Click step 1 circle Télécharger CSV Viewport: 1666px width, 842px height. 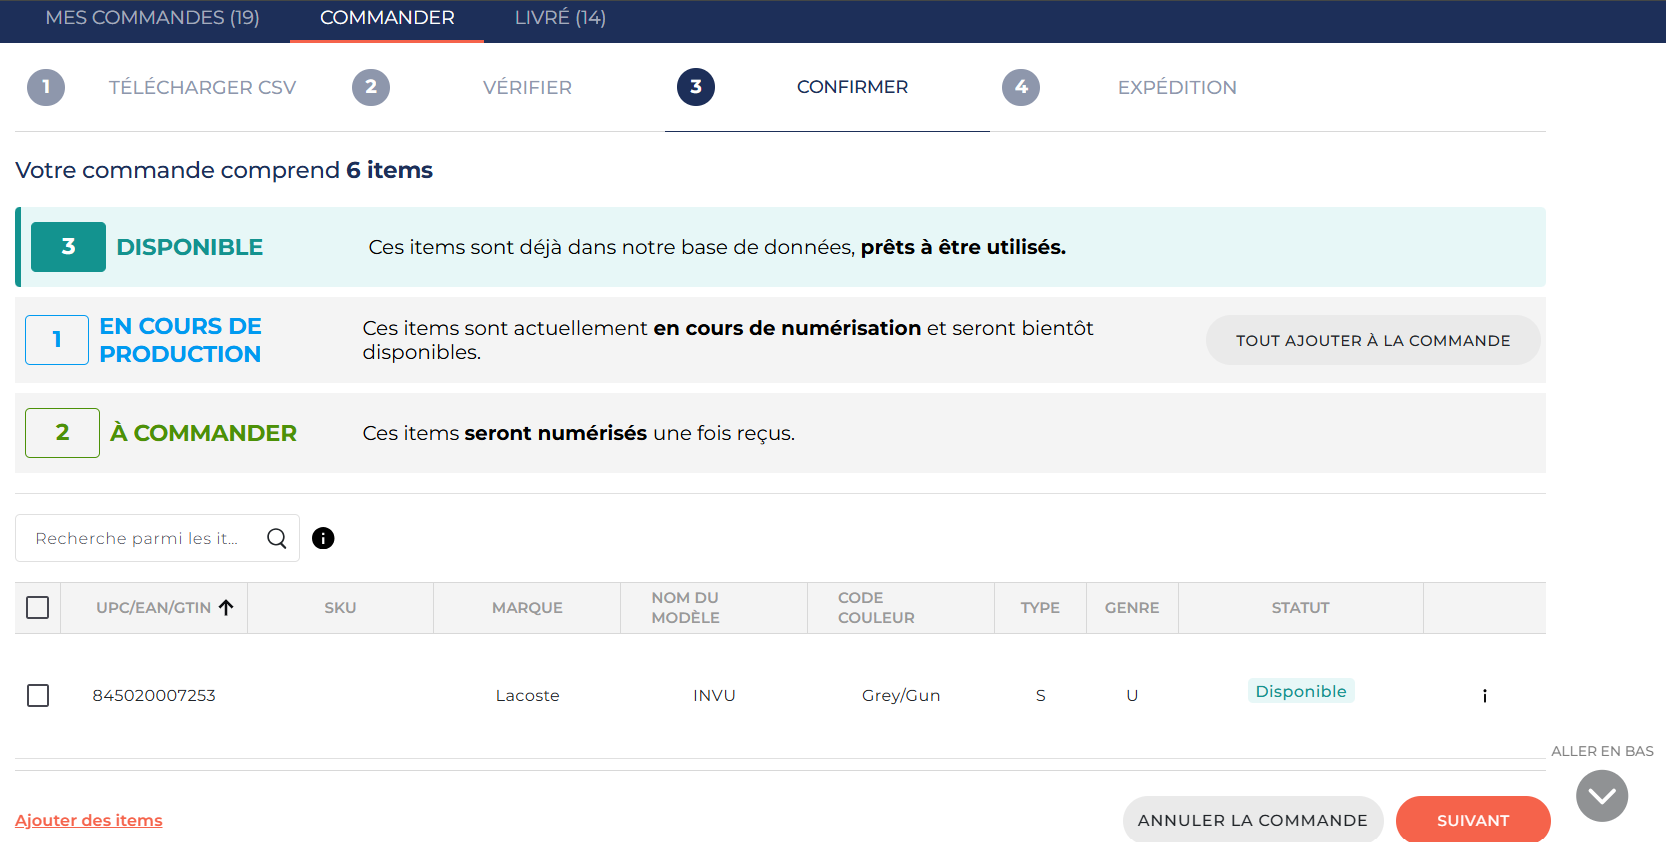coord(46,87)
